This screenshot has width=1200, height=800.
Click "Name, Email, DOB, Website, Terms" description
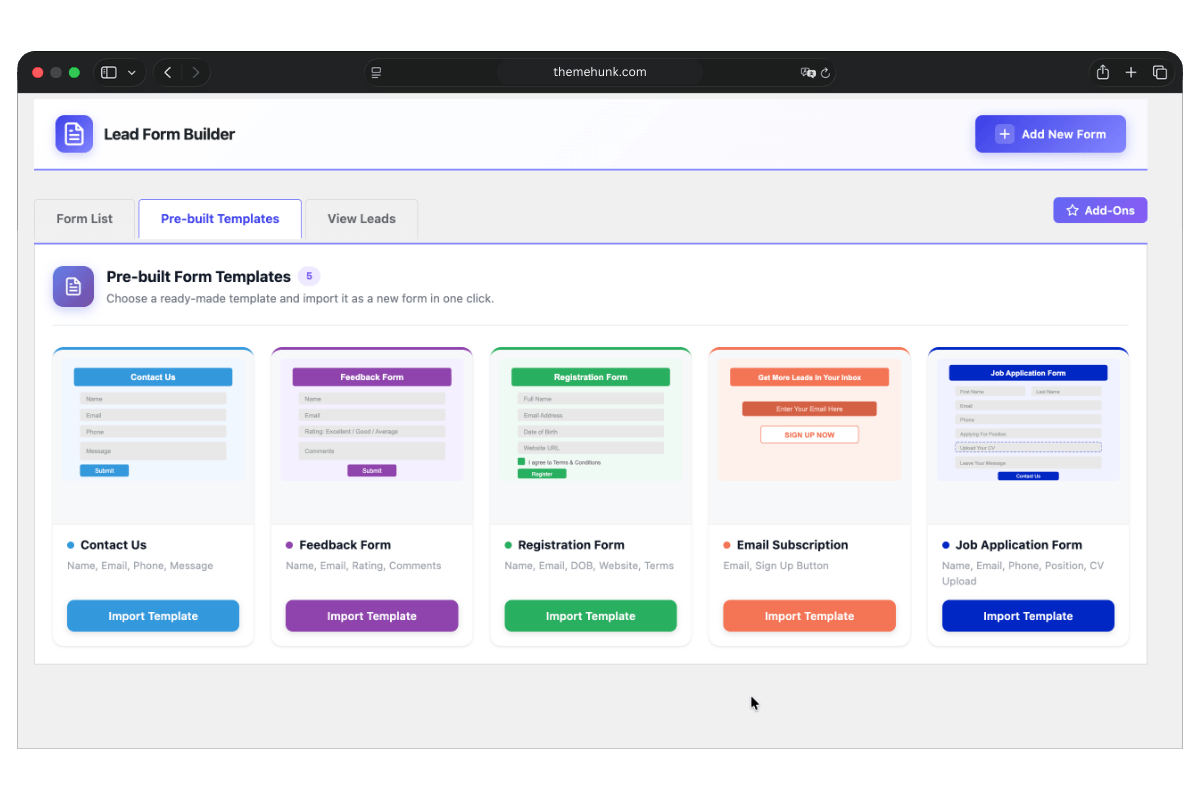(589, 566)
